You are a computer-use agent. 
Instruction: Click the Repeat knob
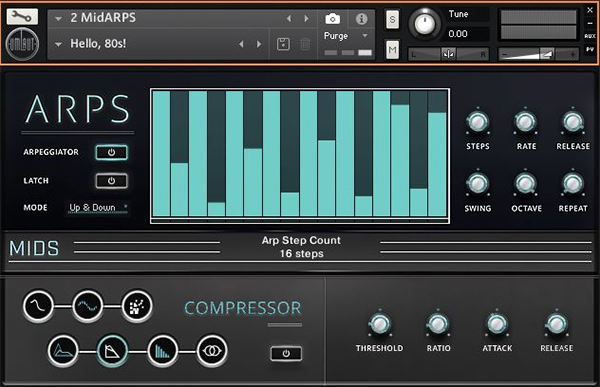pos(573,184)
